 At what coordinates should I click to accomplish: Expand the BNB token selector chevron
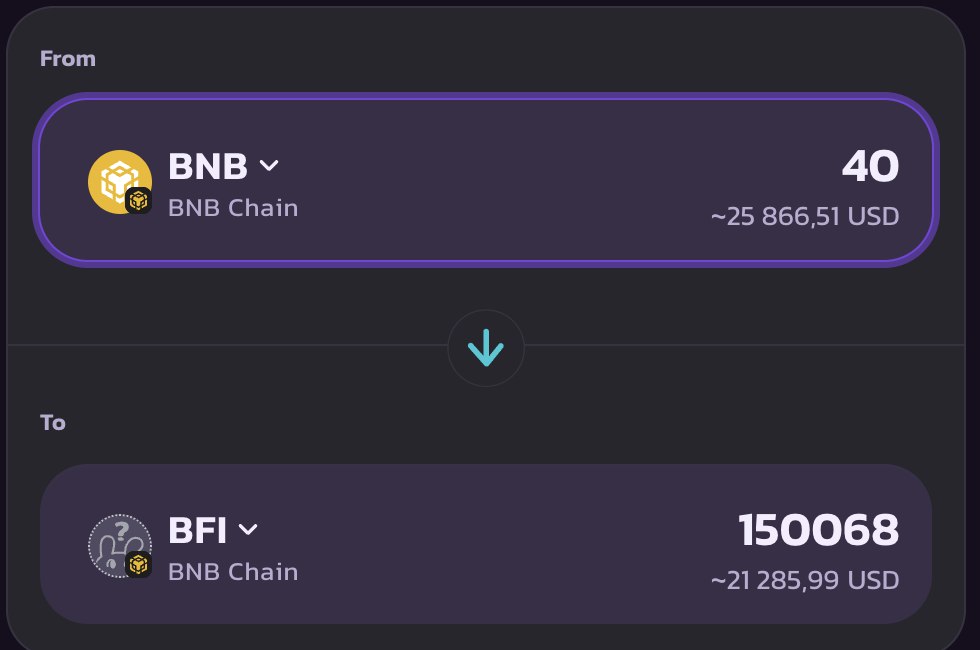tap(269, 166)
